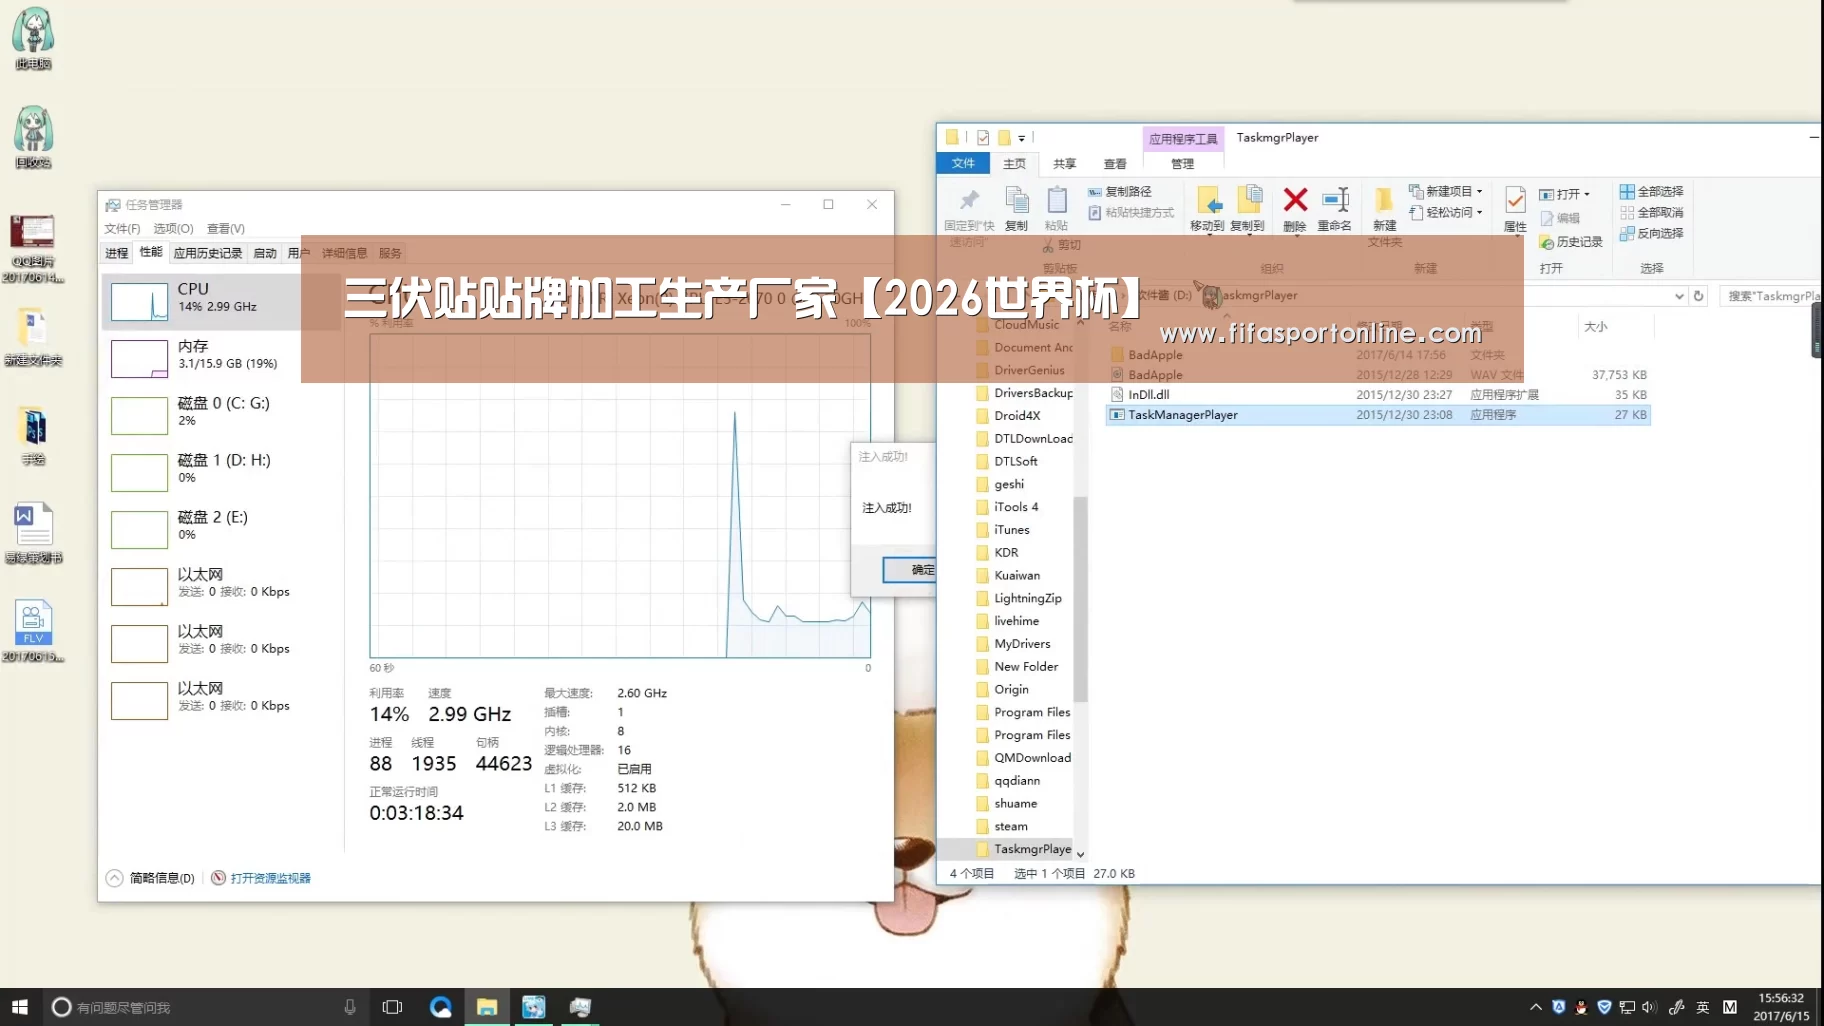Image resolution: width=1824 pixels, height=1026 pixels.
Task: Expand the address bar history dropdown
Action: pyautogui.click(x=1679, y=296)
